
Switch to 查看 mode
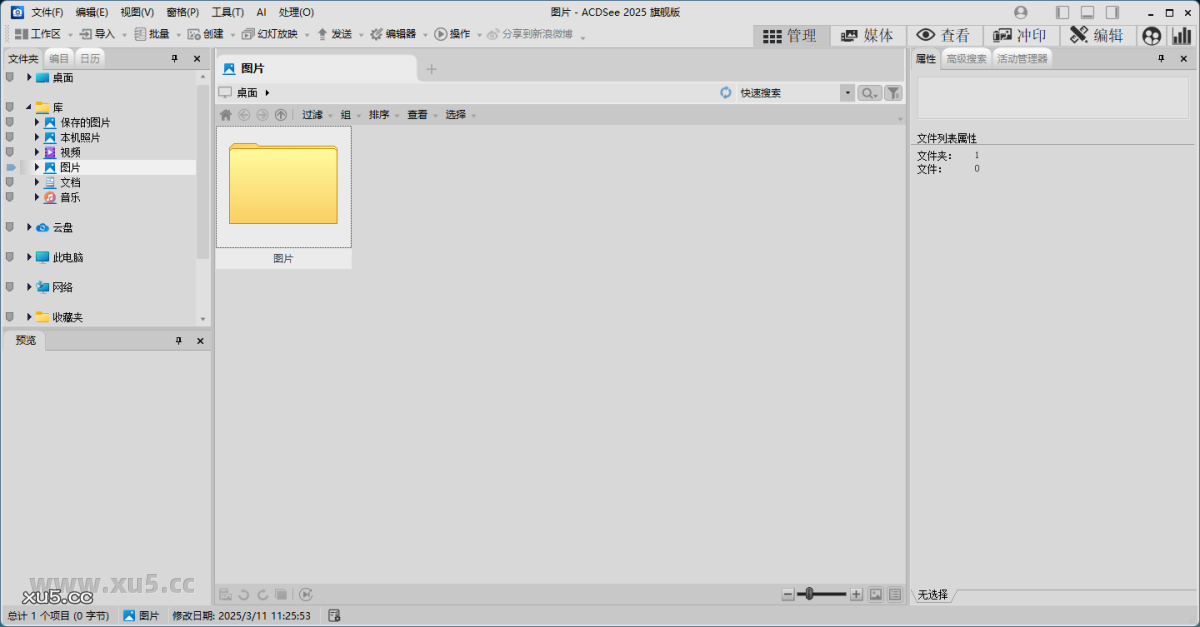point(944,35)
